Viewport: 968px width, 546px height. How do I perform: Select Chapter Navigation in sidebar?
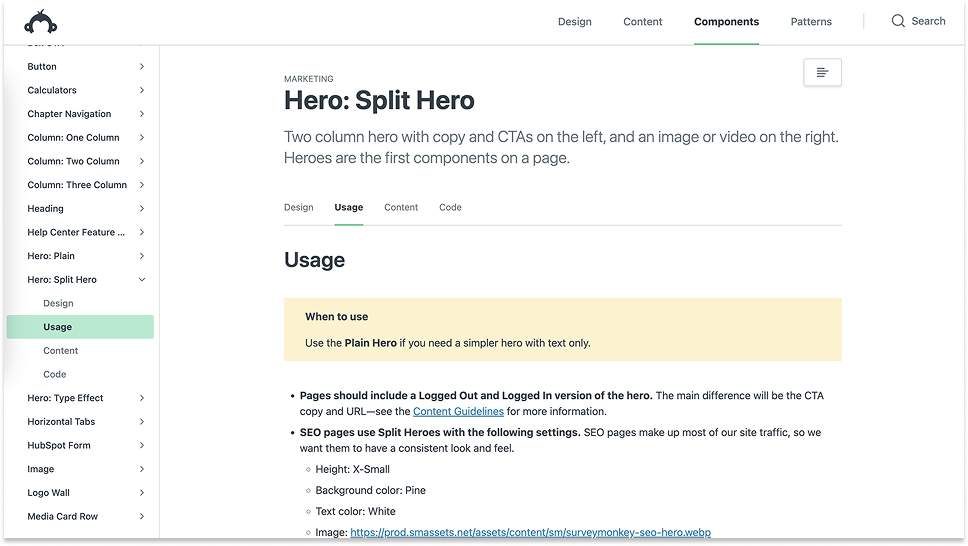click(x=69, y=114)
